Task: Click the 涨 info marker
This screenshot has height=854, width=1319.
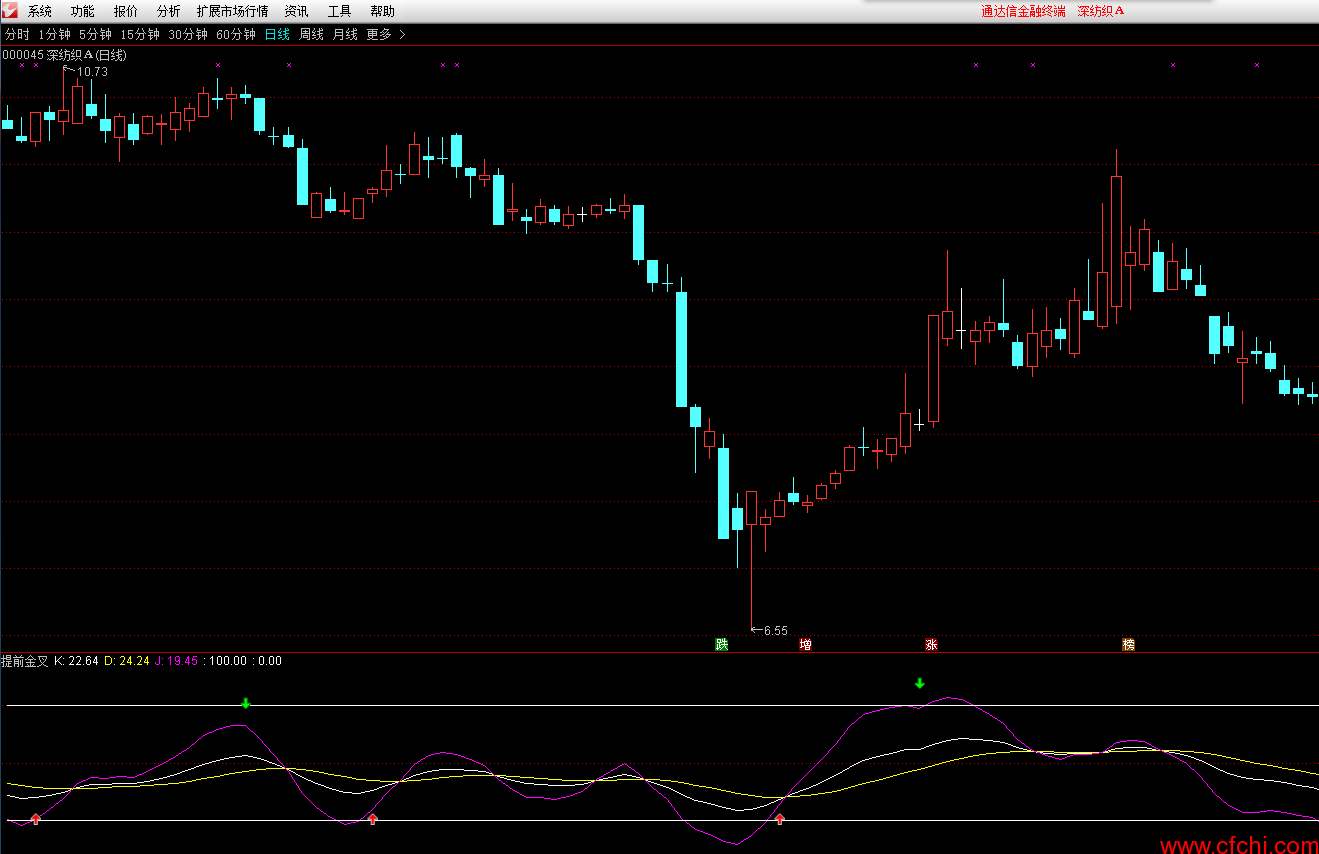Action: coord(931,644)
